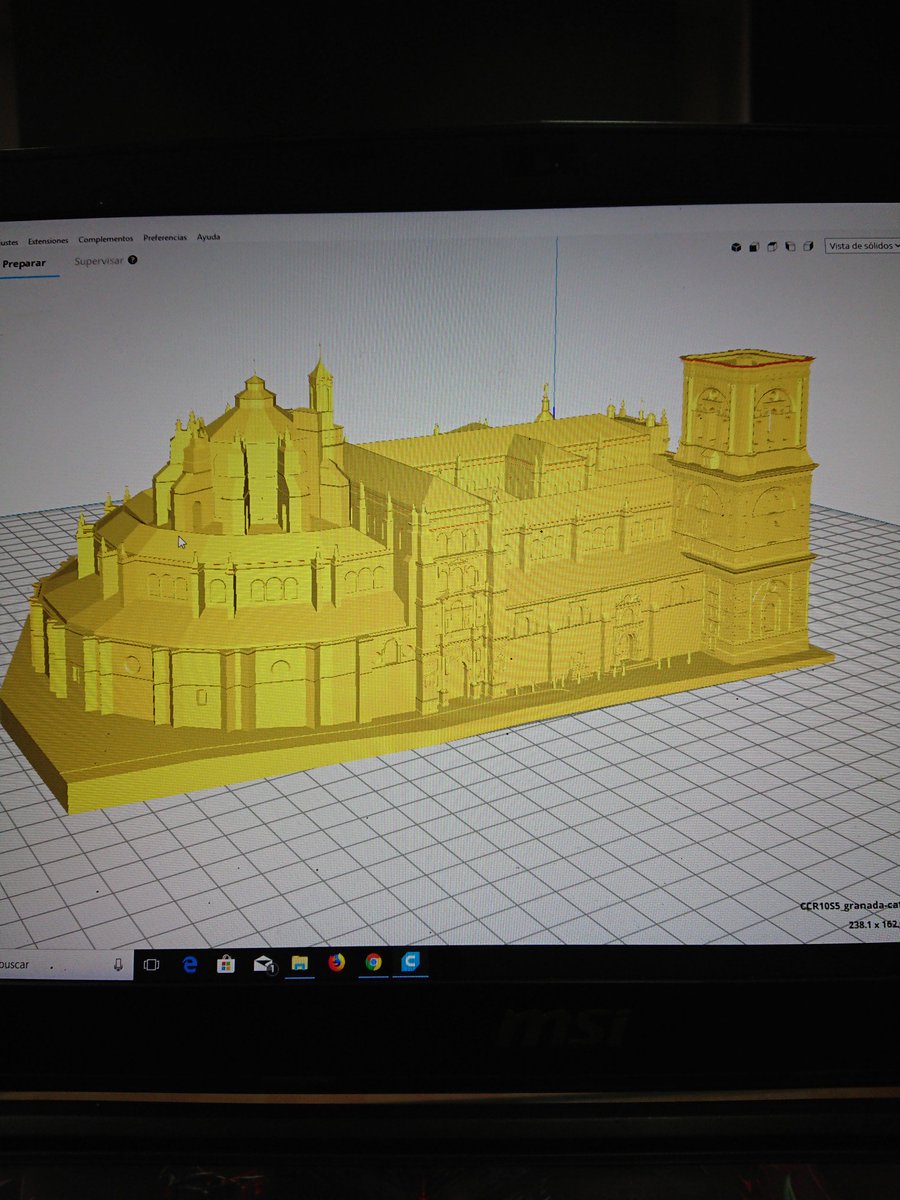Click the Cura icon in the taskbar
900x1200 pixels.
[x=410, y=962]
